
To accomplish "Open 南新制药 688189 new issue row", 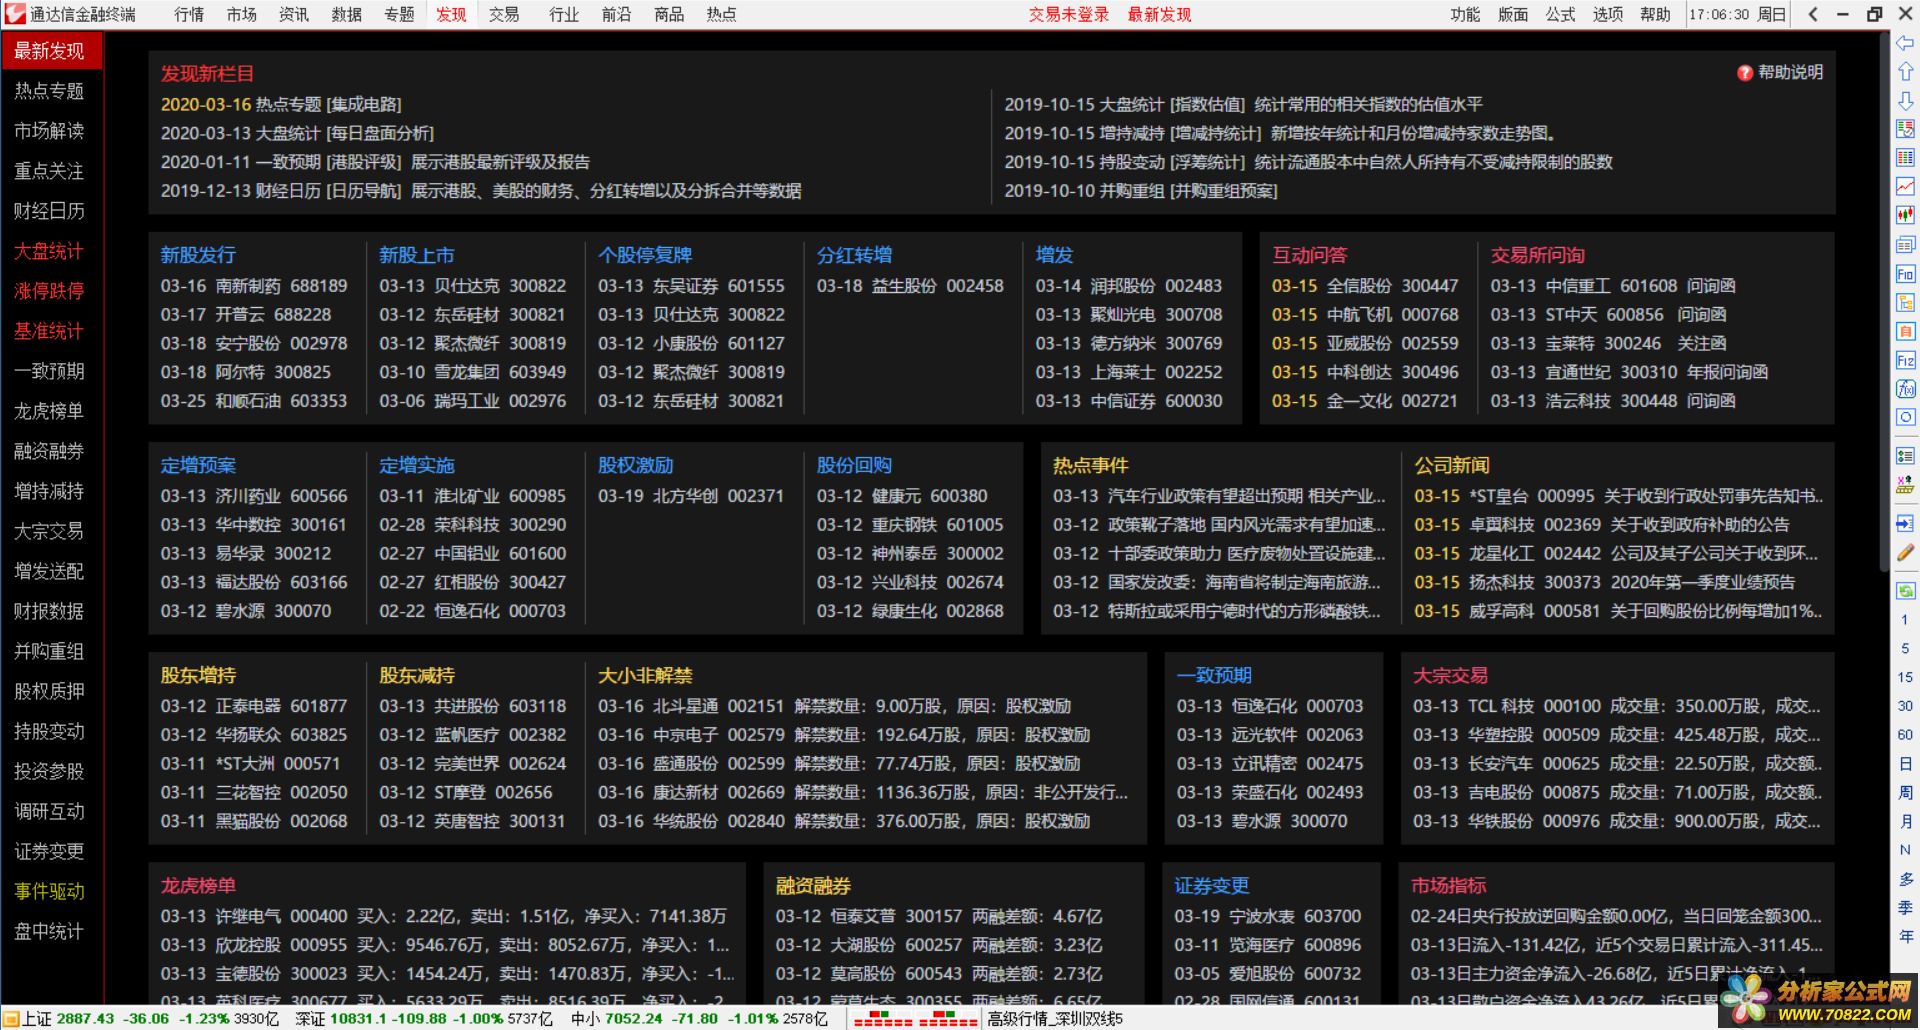I will click(x=254, y=286).
